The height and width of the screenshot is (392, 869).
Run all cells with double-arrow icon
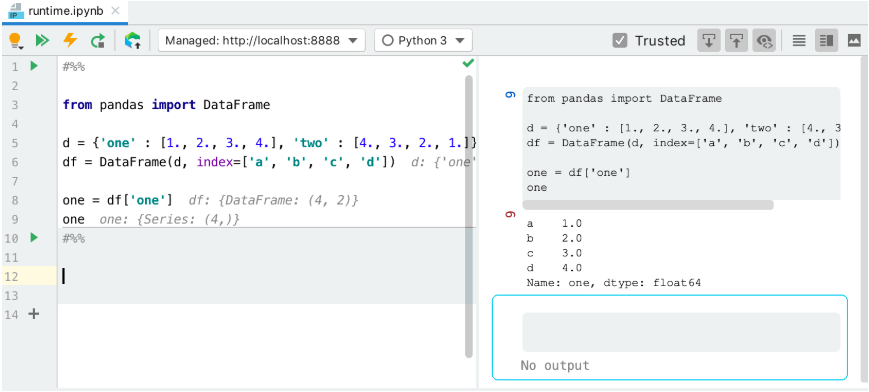pos(43,40)
